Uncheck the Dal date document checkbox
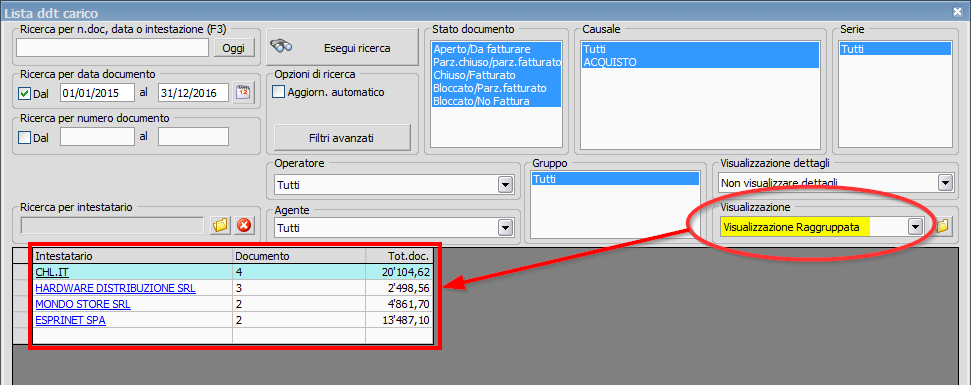The image size is (971, 385). click(x=25, y=93)
